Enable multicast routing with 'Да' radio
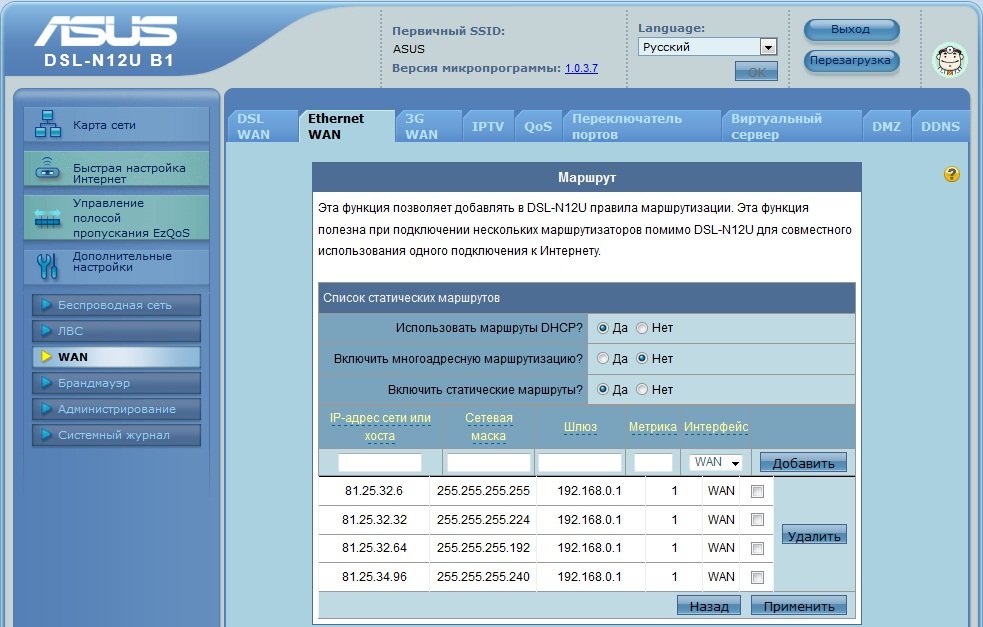This screenshot has height=627, width=983. (x=603, y=358)
